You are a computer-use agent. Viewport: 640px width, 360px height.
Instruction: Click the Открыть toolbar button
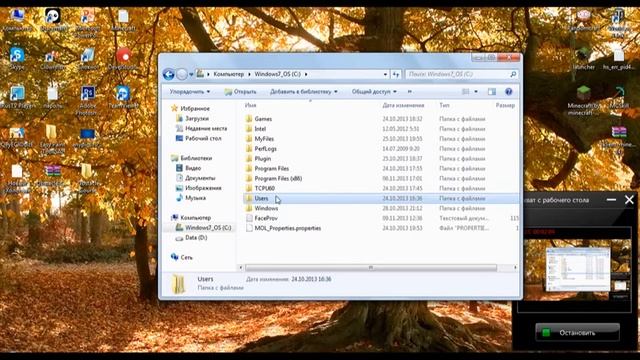click(x=240, y=92)
